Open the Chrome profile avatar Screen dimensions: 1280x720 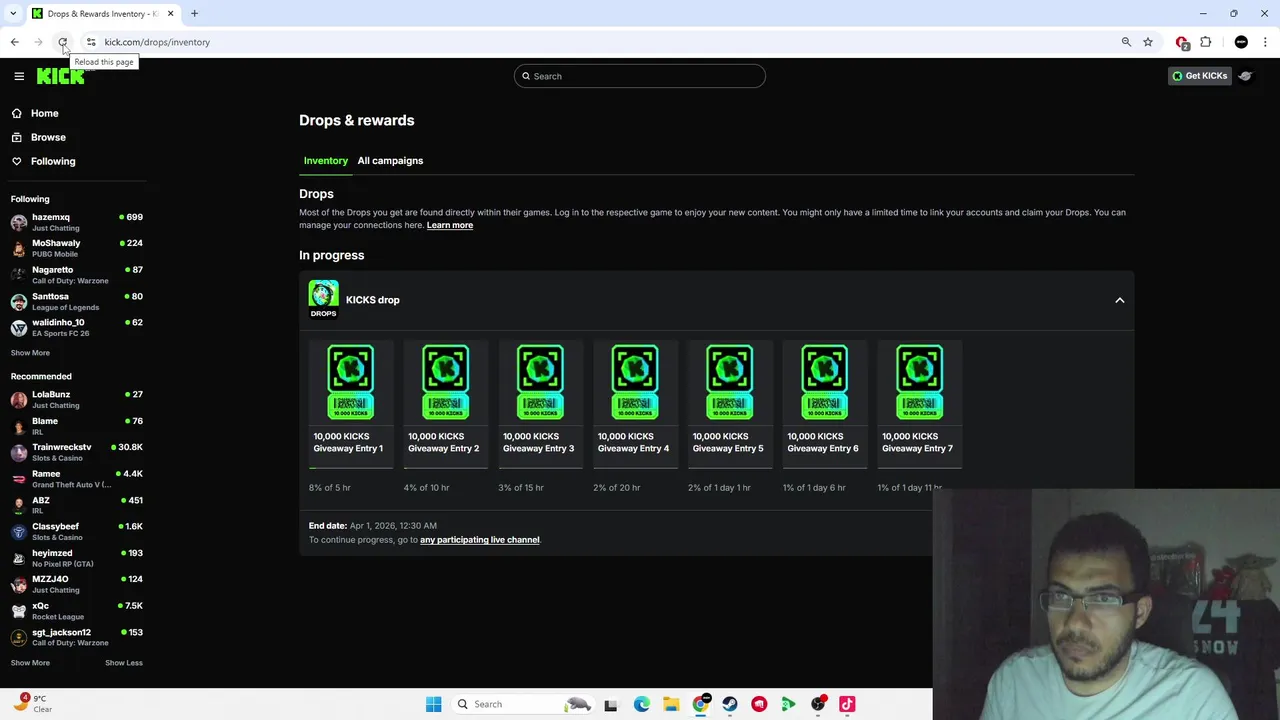coord(1241,42)
